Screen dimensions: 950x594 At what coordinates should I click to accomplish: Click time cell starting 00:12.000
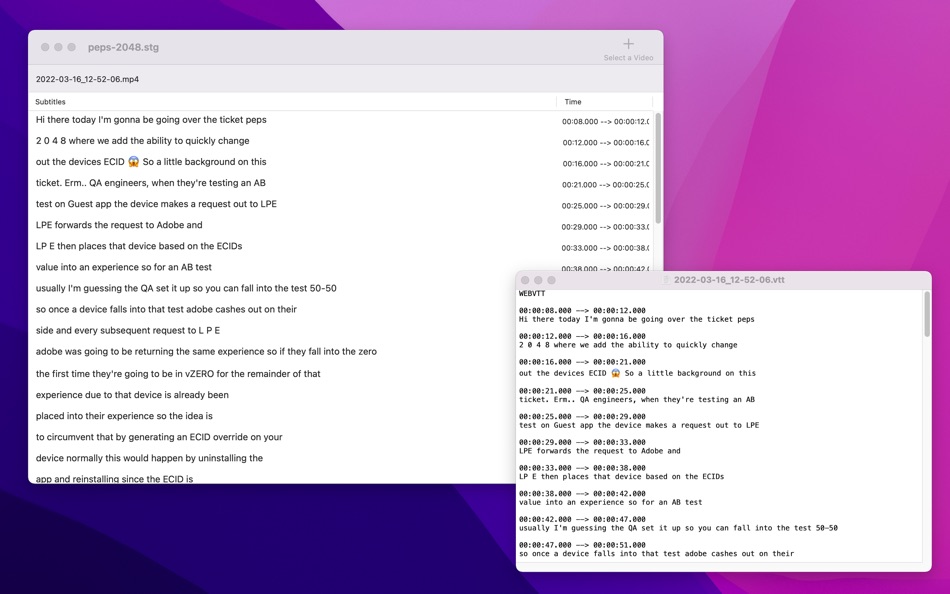[605, 143]
